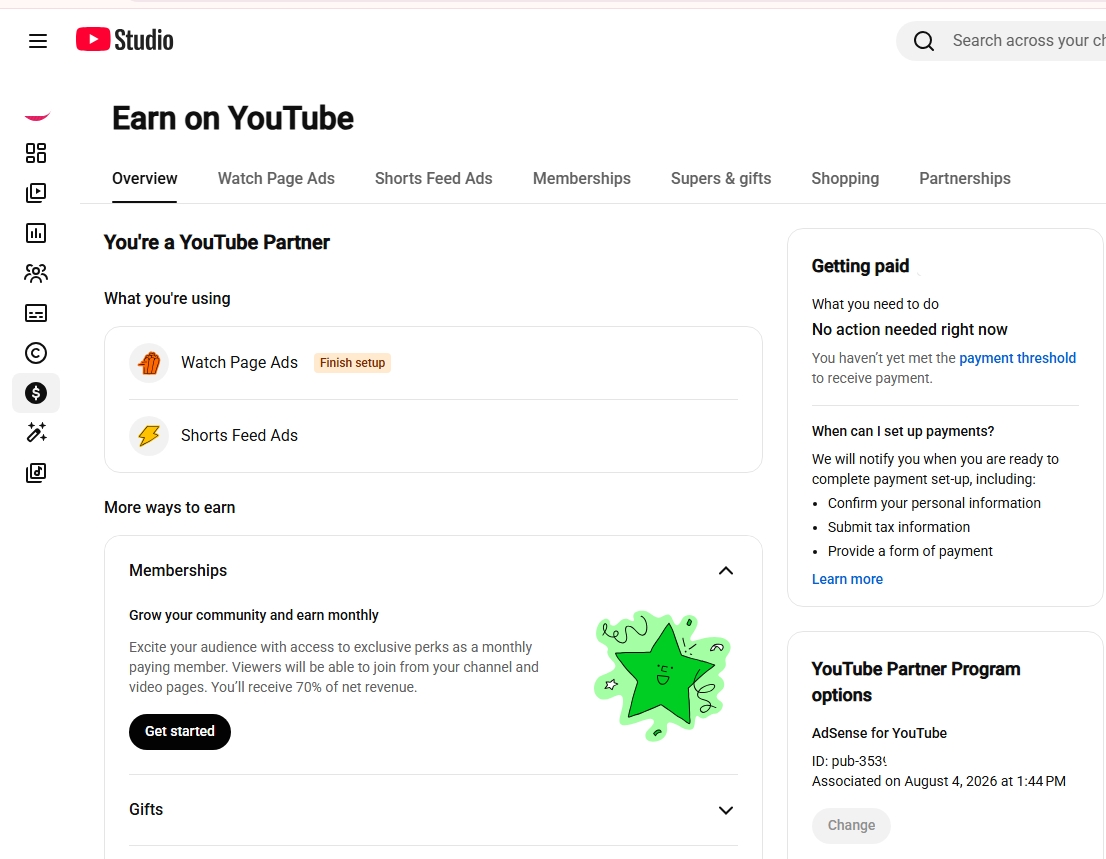
Task: Click the Watch Page Ads popcorn icon
Action: pos(149,363)
